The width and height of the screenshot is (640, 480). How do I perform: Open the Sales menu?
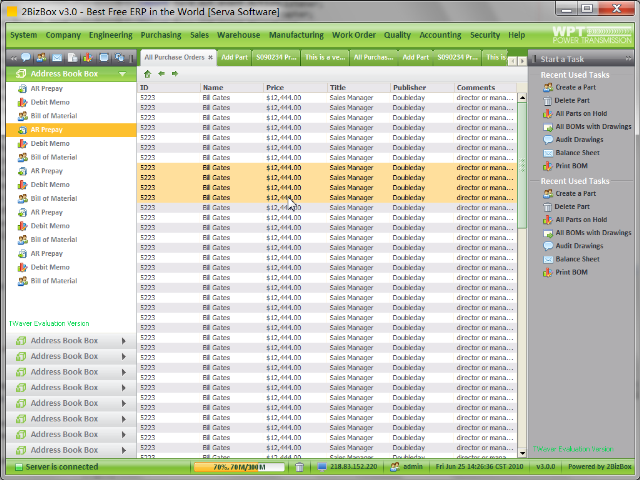click(200, 35)
